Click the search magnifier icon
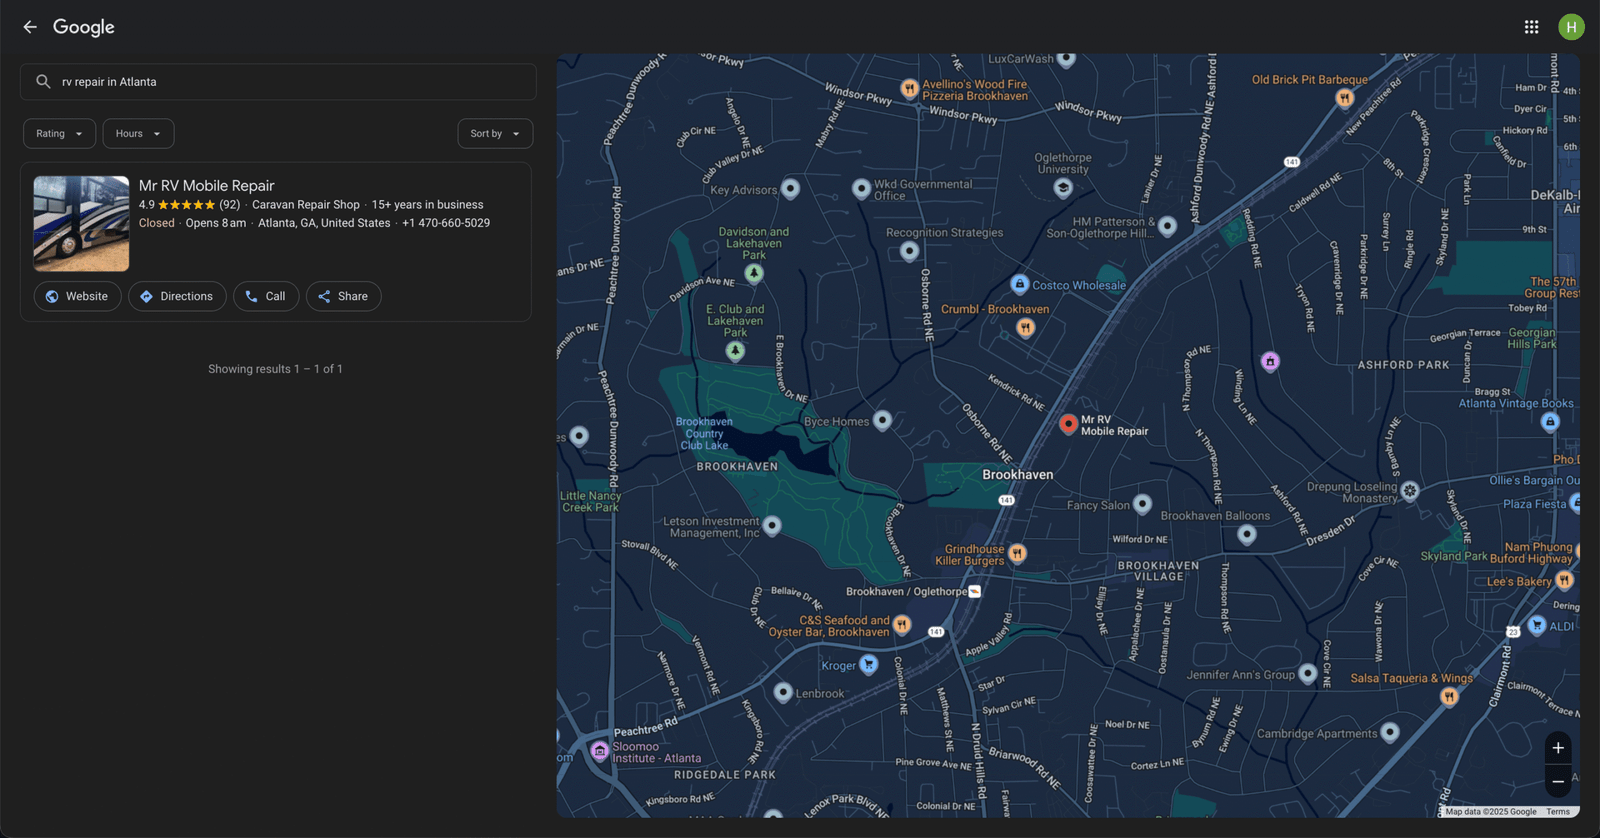 pyautogui.click(x=43, y=82)
